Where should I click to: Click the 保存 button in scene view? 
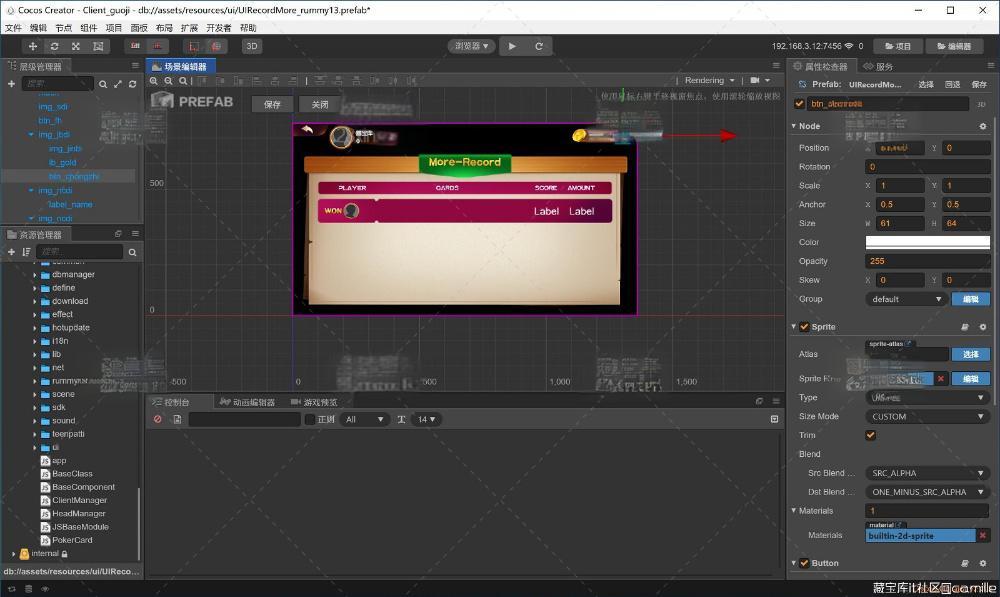pyautogui.click(x=273, y=104)
